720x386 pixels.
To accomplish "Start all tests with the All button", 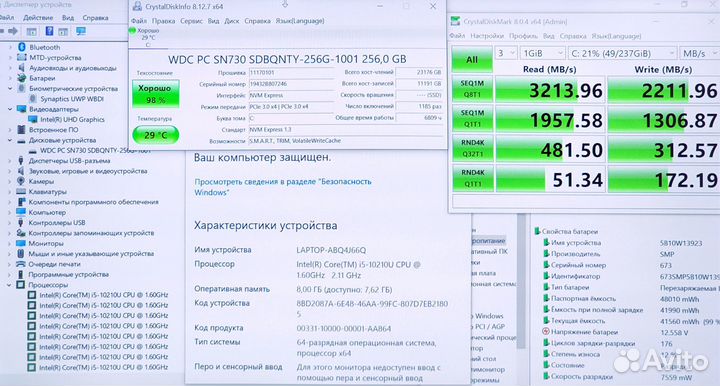I will pos(472,59).
